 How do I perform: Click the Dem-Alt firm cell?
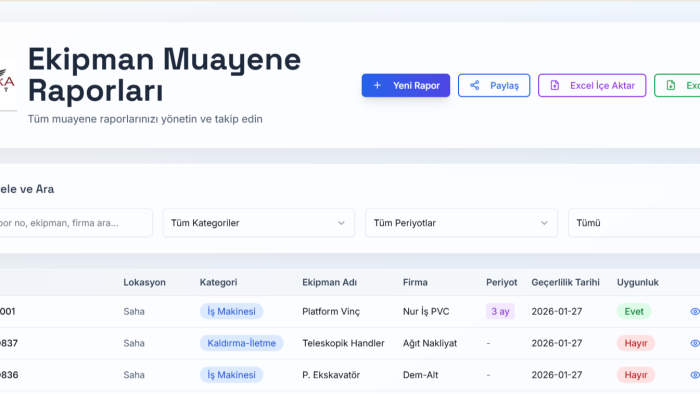tap(421, 375)
